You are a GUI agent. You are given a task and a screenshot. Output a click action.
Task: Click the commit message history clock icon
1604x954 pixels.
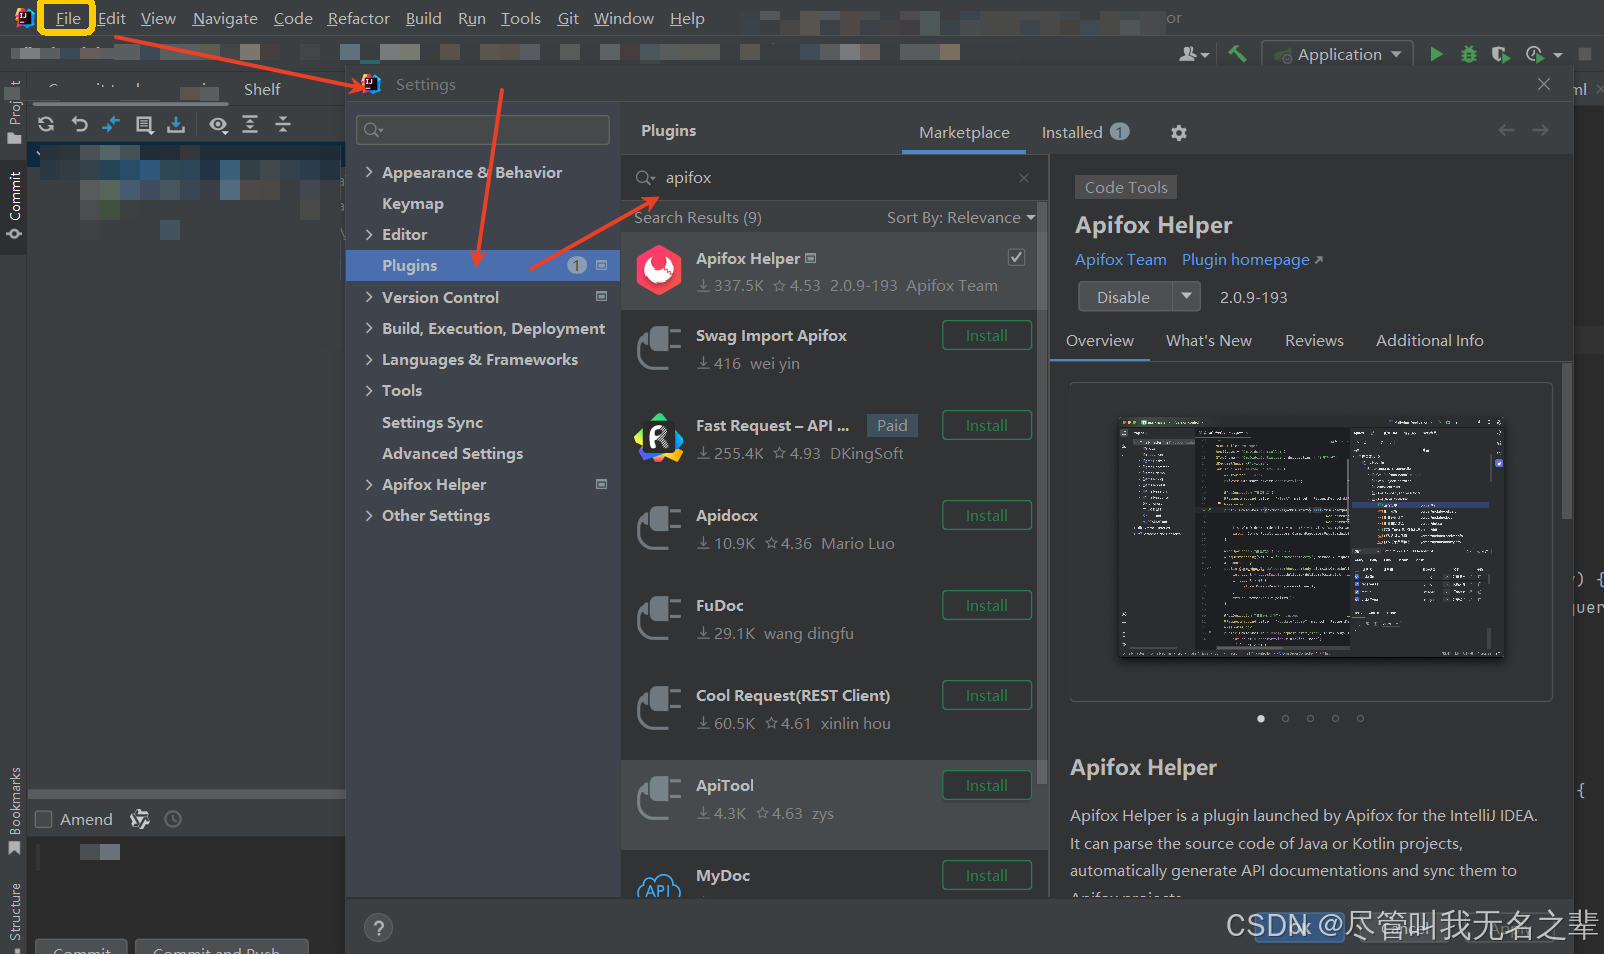click(x=173, y=819)
